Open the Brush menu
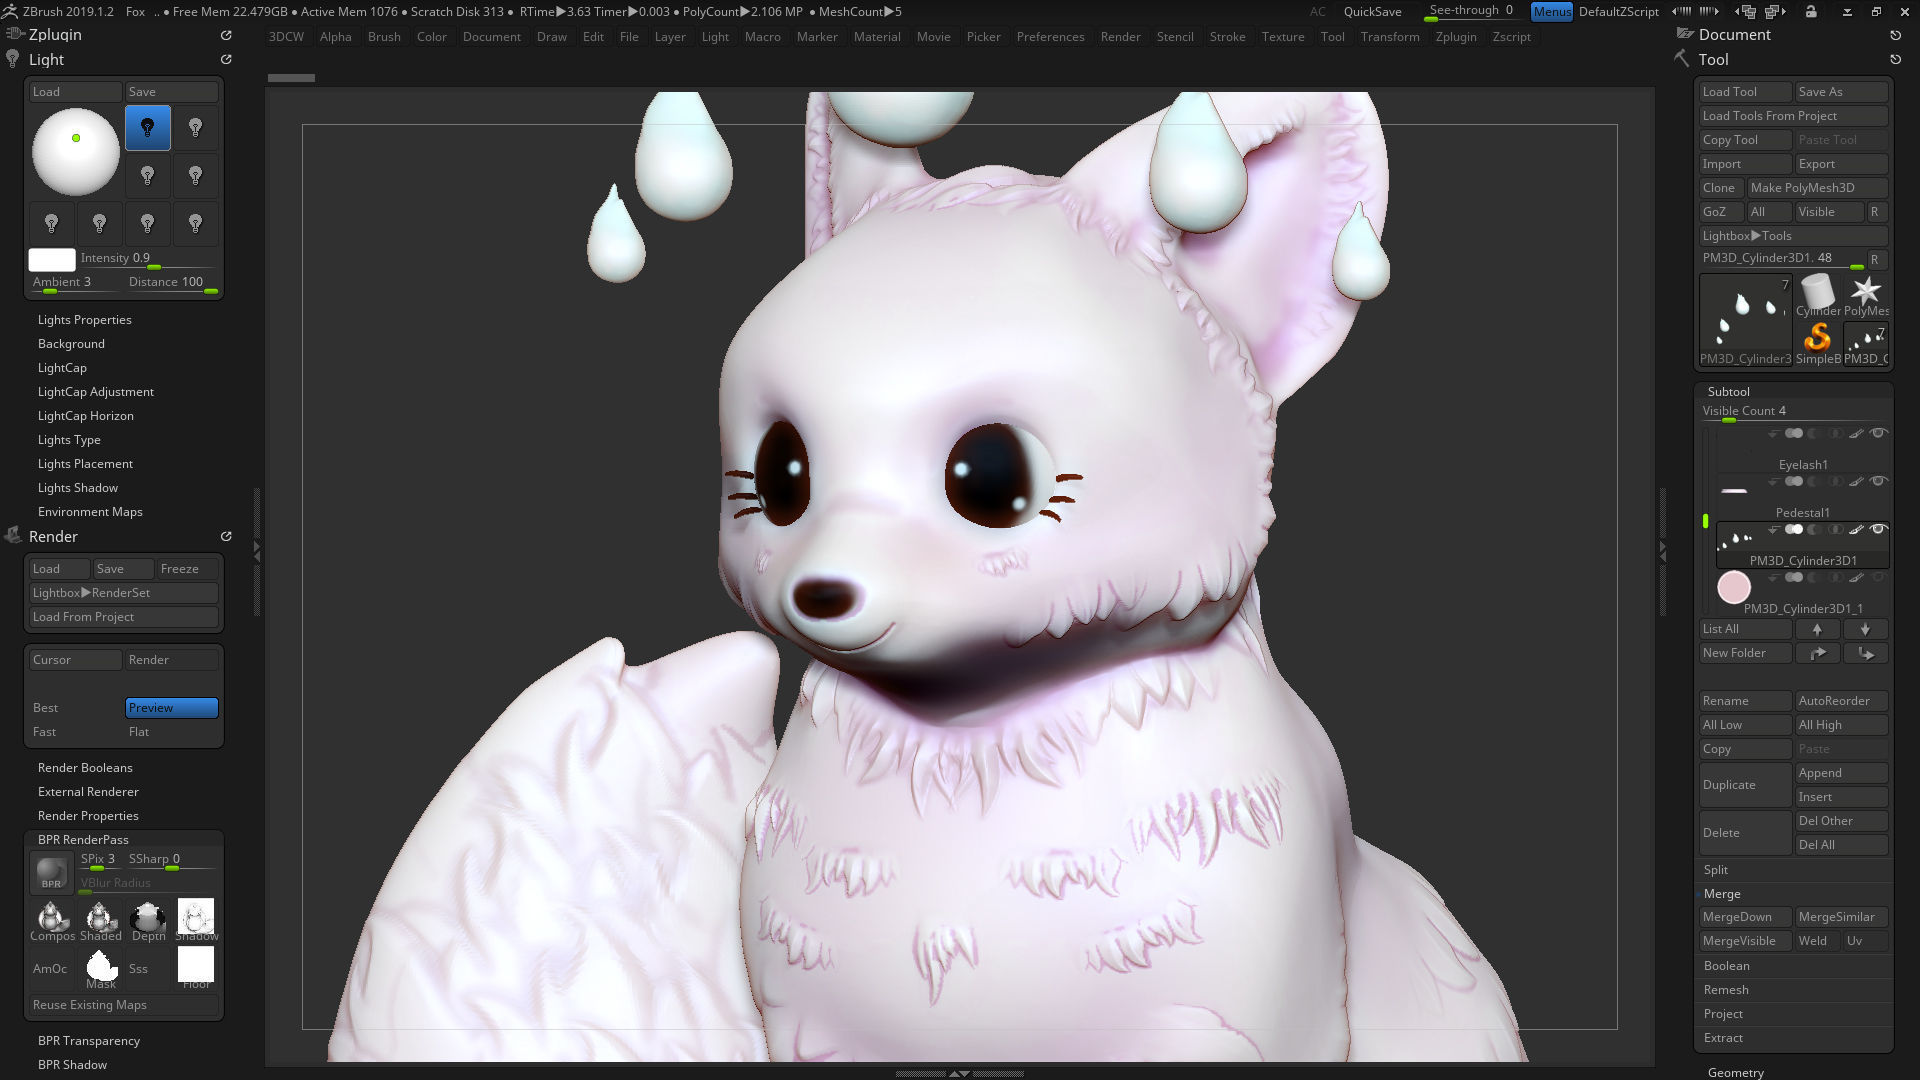 pyautogui.click(x=384, y=37)
